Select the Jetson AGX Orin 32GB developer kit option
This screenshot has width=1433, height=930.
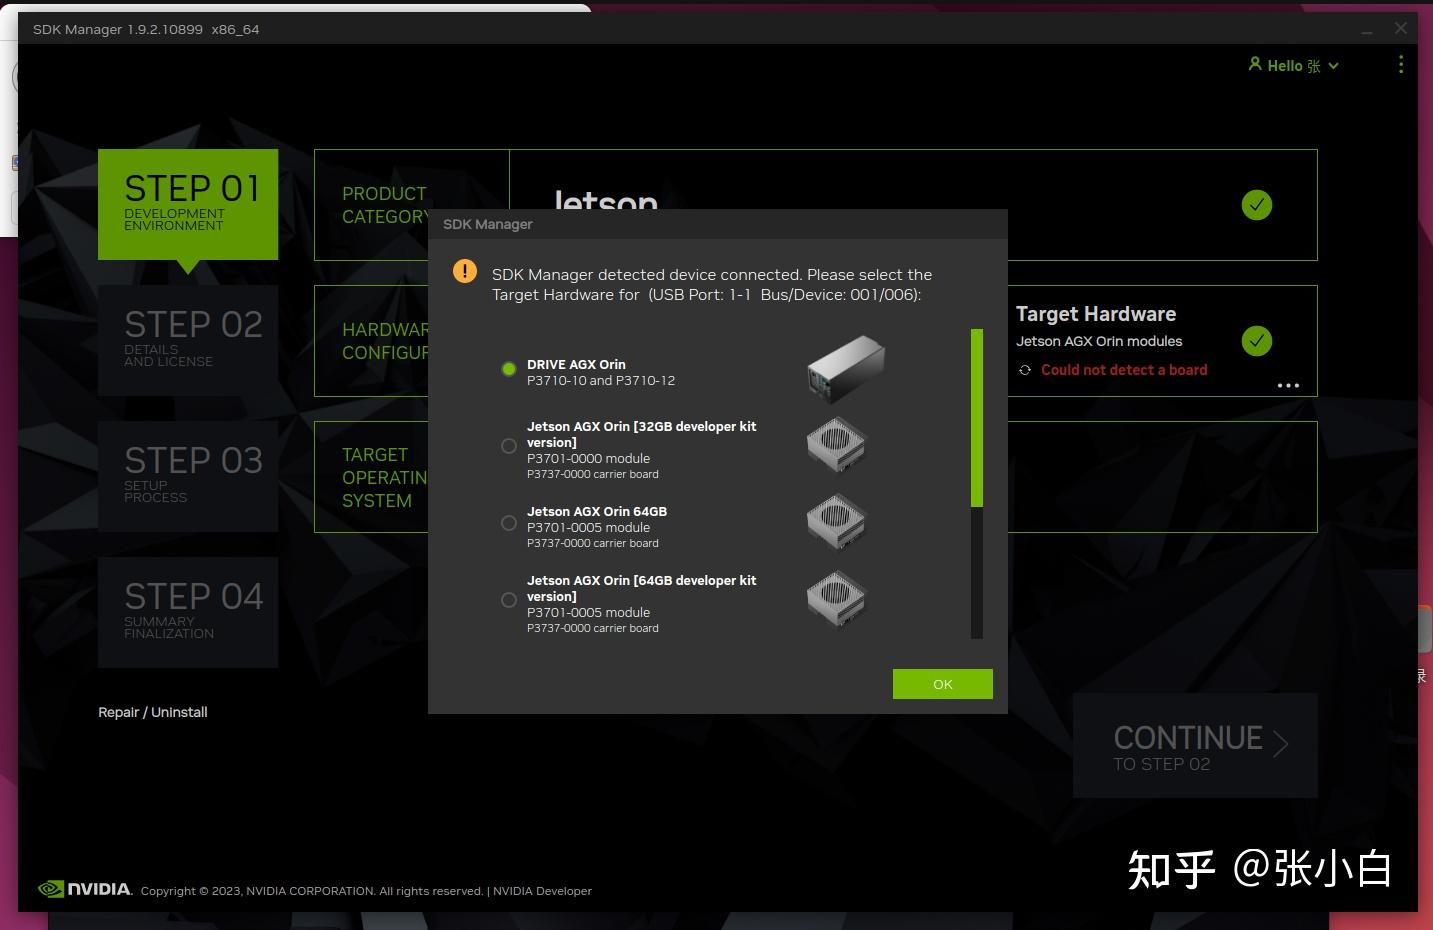point(509,446)
